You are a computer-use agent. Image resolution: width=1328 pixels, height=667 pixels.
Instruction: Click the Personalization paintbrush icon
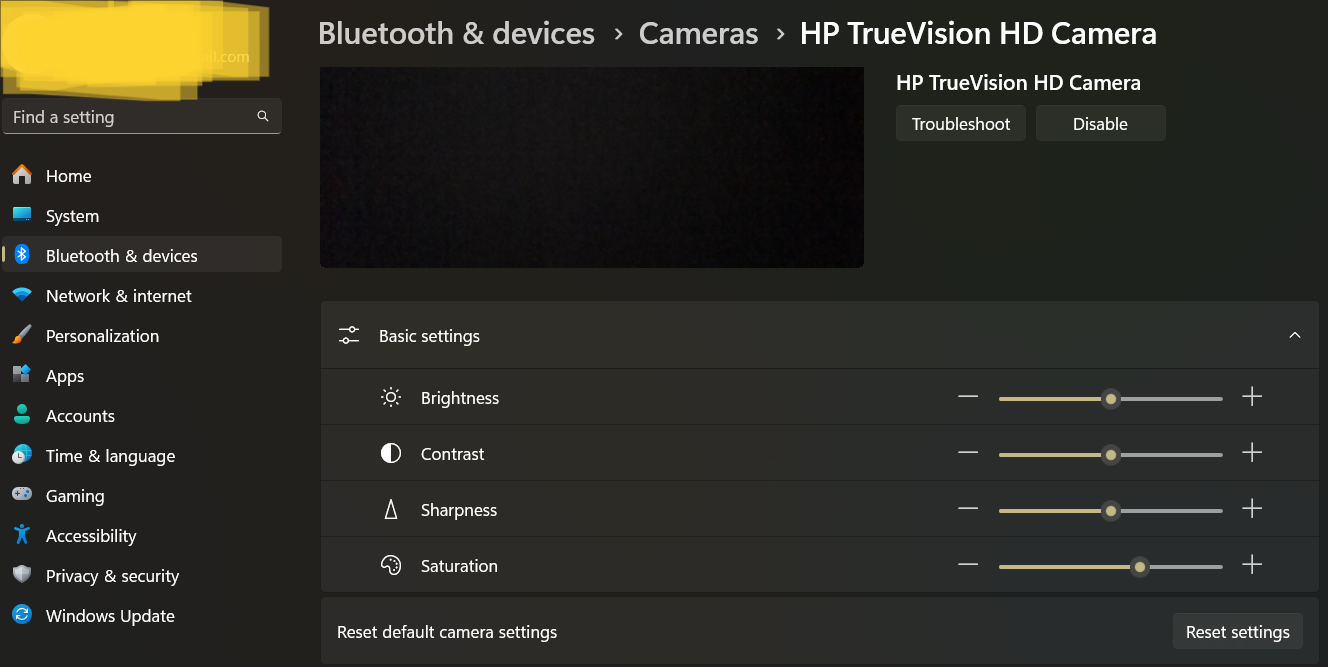tap(22, 335)
